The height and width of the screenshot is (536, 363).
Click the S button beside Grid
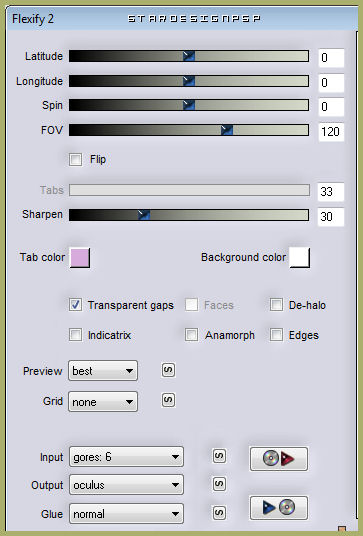[x=168, y=400]
